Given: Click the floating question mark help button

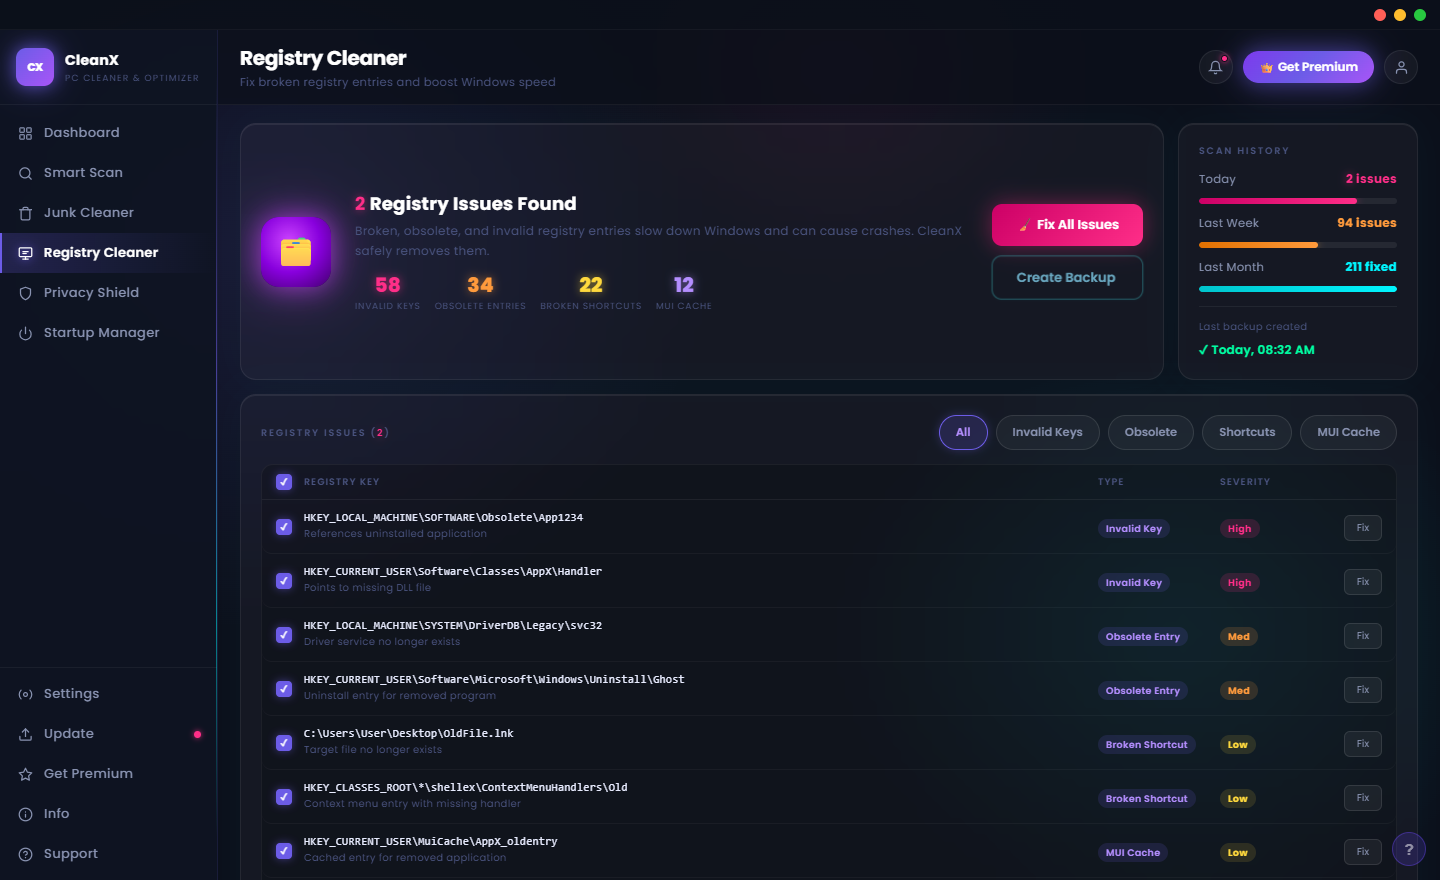Looking at the screenshot, I should (1409, 849).
